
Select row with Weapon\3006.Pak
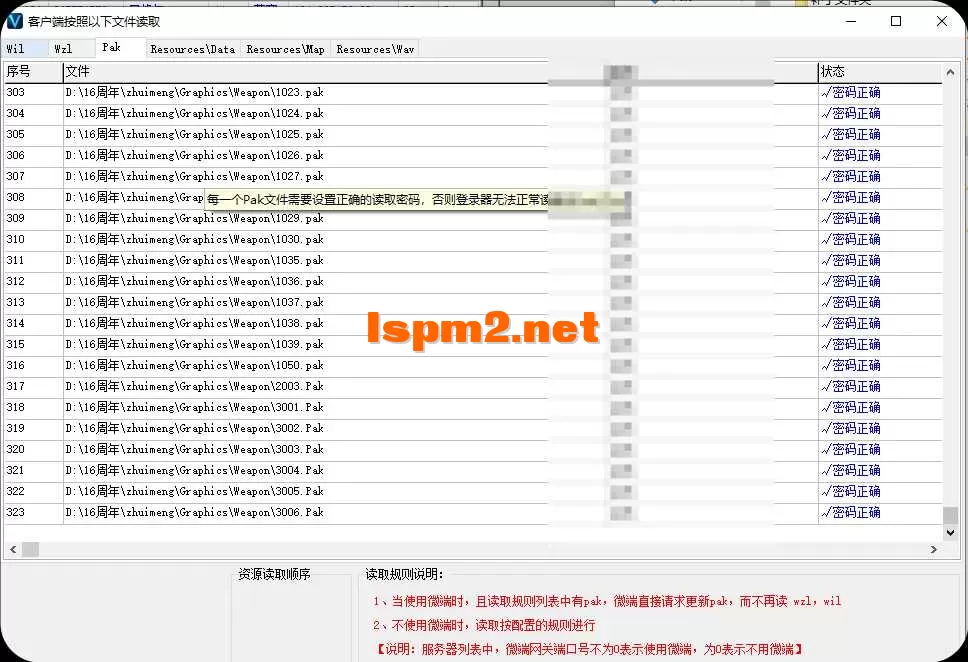(x=474, y=513)
